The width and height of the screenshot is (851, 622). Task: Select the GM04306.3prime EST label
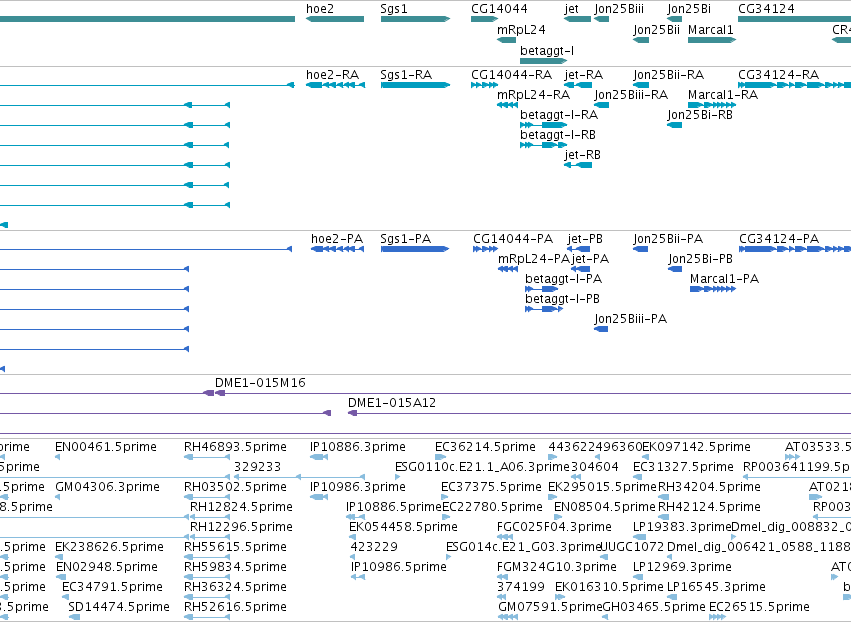click(x=107, y=487)
